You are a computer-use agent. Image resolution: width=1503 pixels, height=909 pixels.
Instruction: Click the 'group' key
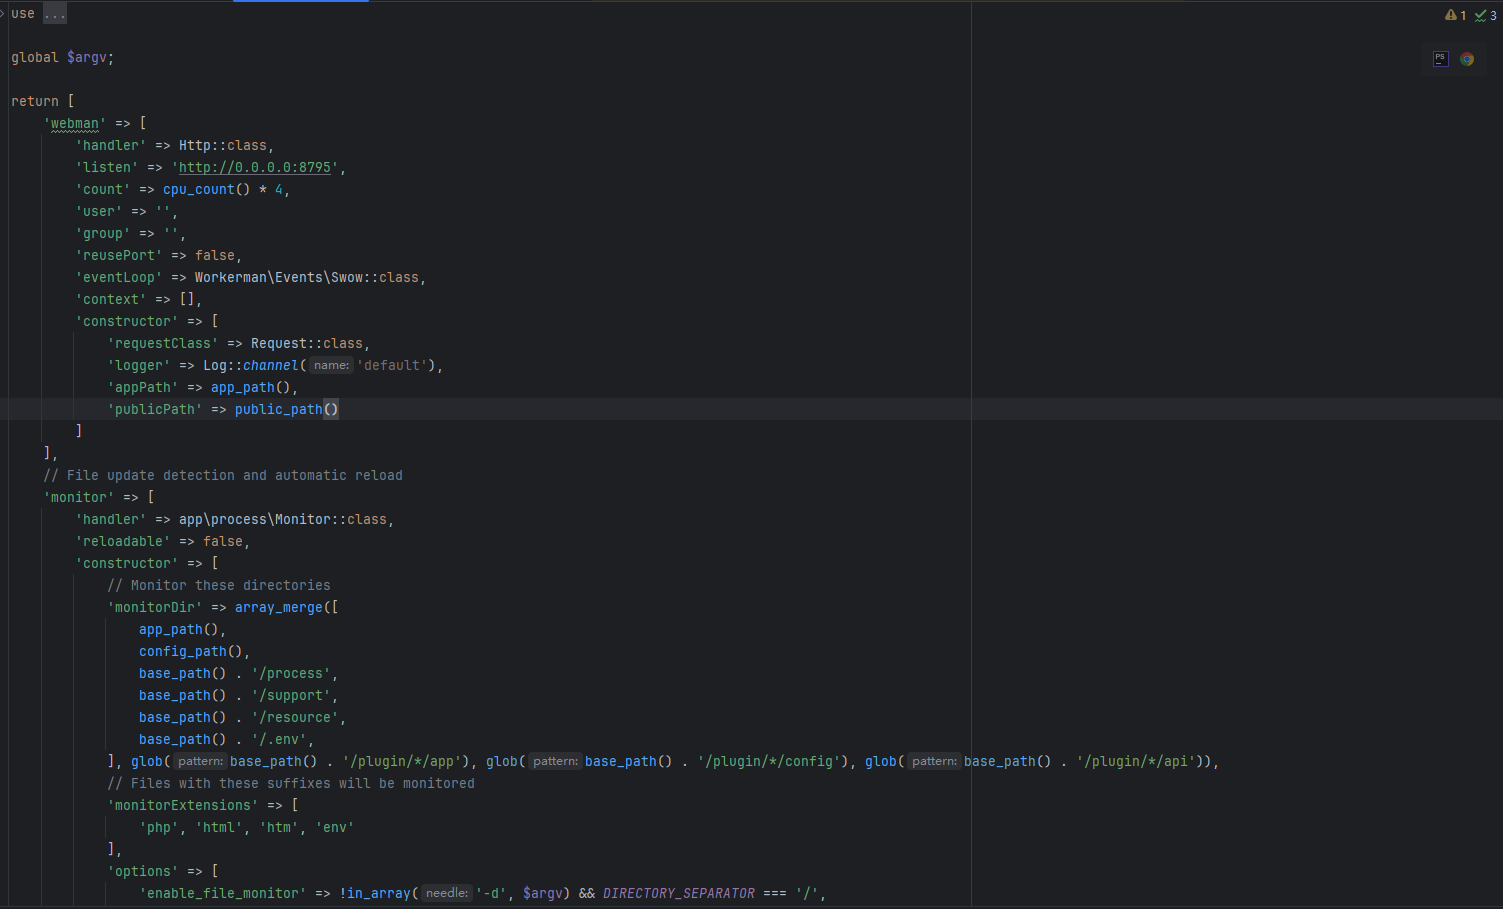pyautogui.click(x=103, y=233)
